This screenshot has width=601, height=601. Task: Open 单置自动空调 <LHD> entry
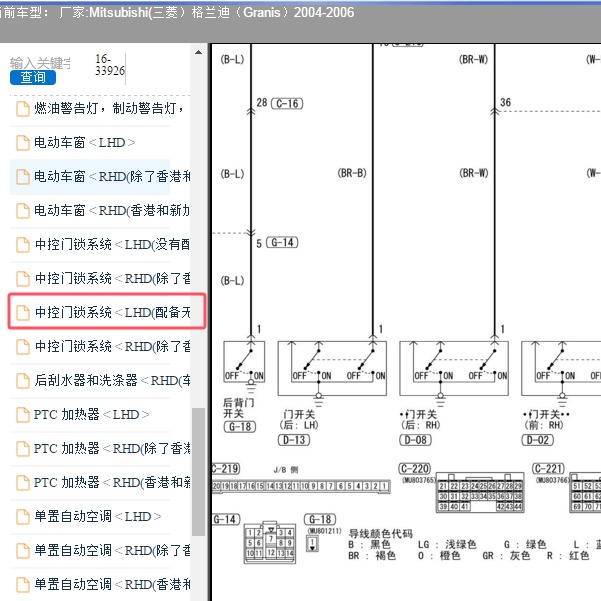(97, 516)
